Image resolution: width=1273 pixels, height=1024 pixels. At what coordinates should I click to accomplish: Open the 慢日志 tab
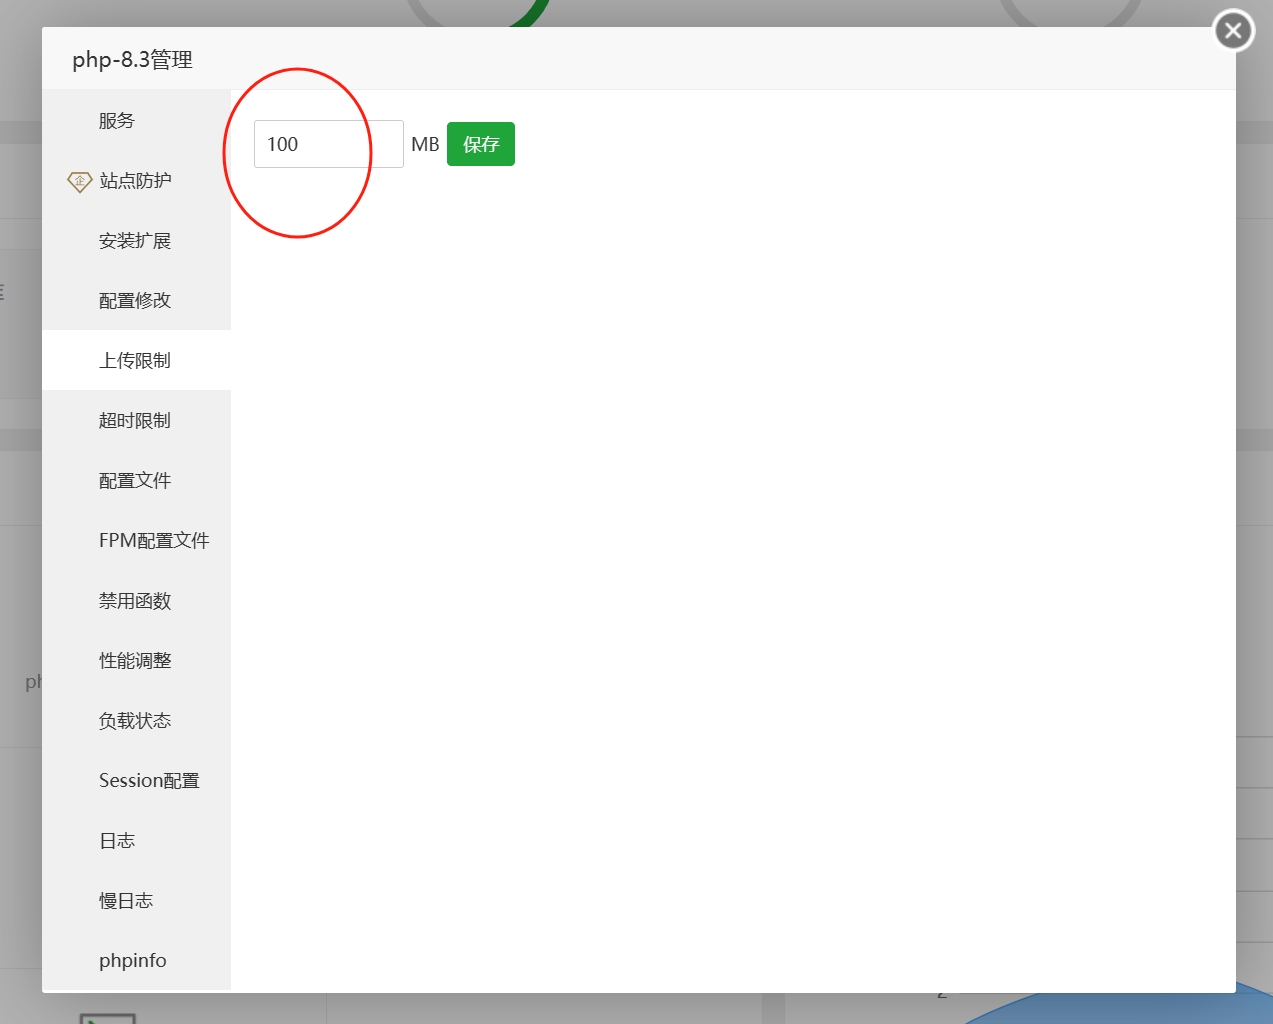136,900
